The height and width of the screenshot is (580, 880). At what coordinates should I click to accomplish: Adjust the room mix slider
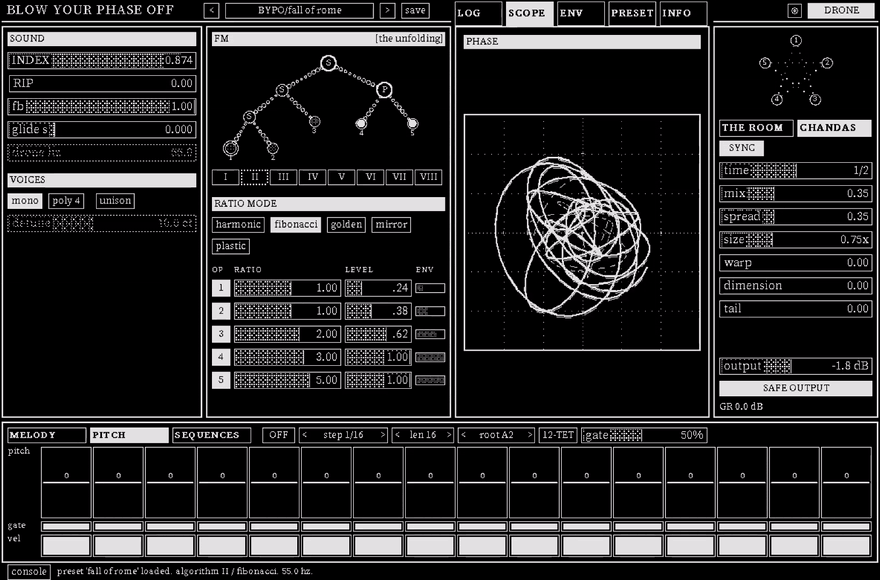pyautogui.click(x=796, y=194)
